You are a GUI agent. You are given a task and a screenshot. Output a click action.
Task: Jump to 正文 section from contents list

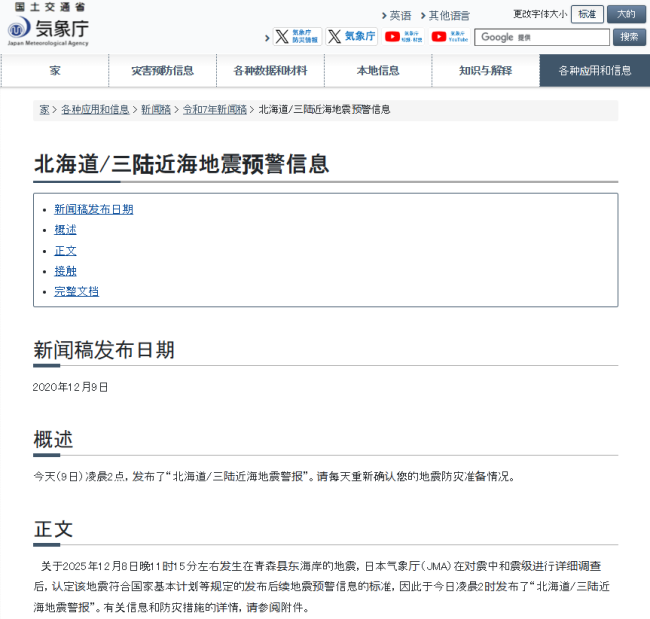[x=65, y=250]
